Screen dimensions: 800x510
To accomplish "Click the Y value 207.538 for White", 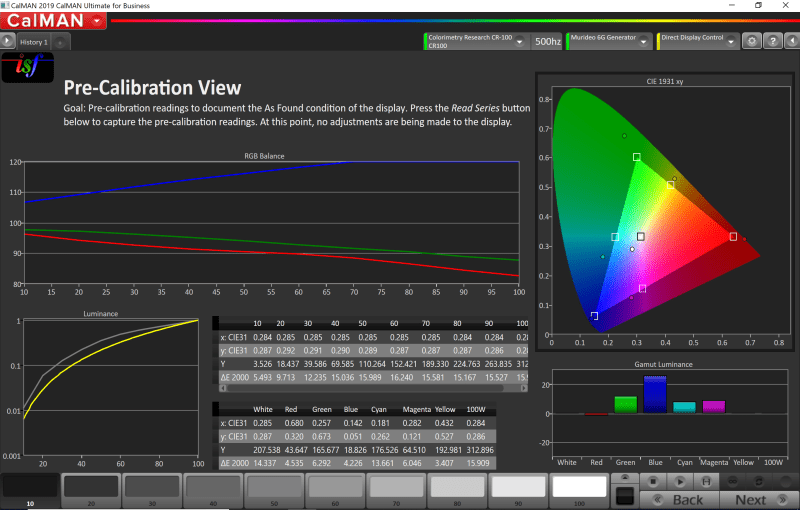I will 266,450.
